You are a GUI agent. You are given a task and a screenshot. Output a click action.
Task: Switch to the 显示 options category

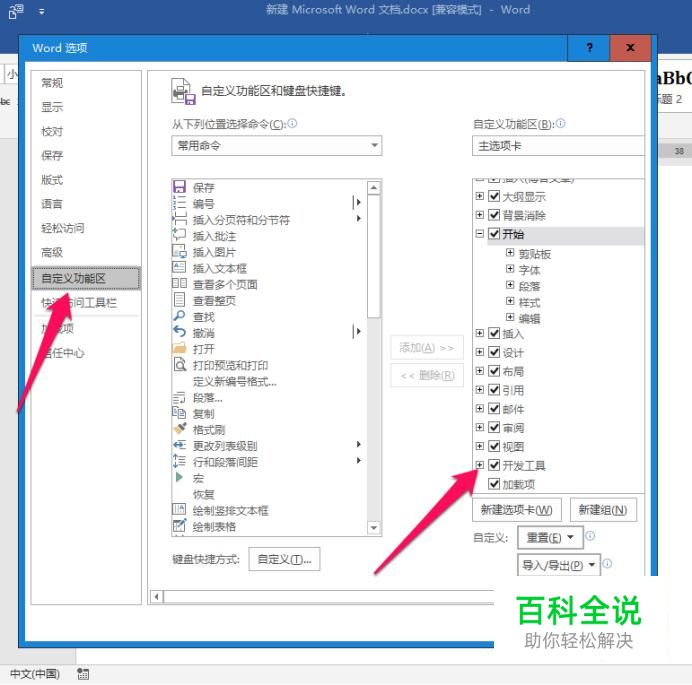pyautogui.click(x=52, y=107)
